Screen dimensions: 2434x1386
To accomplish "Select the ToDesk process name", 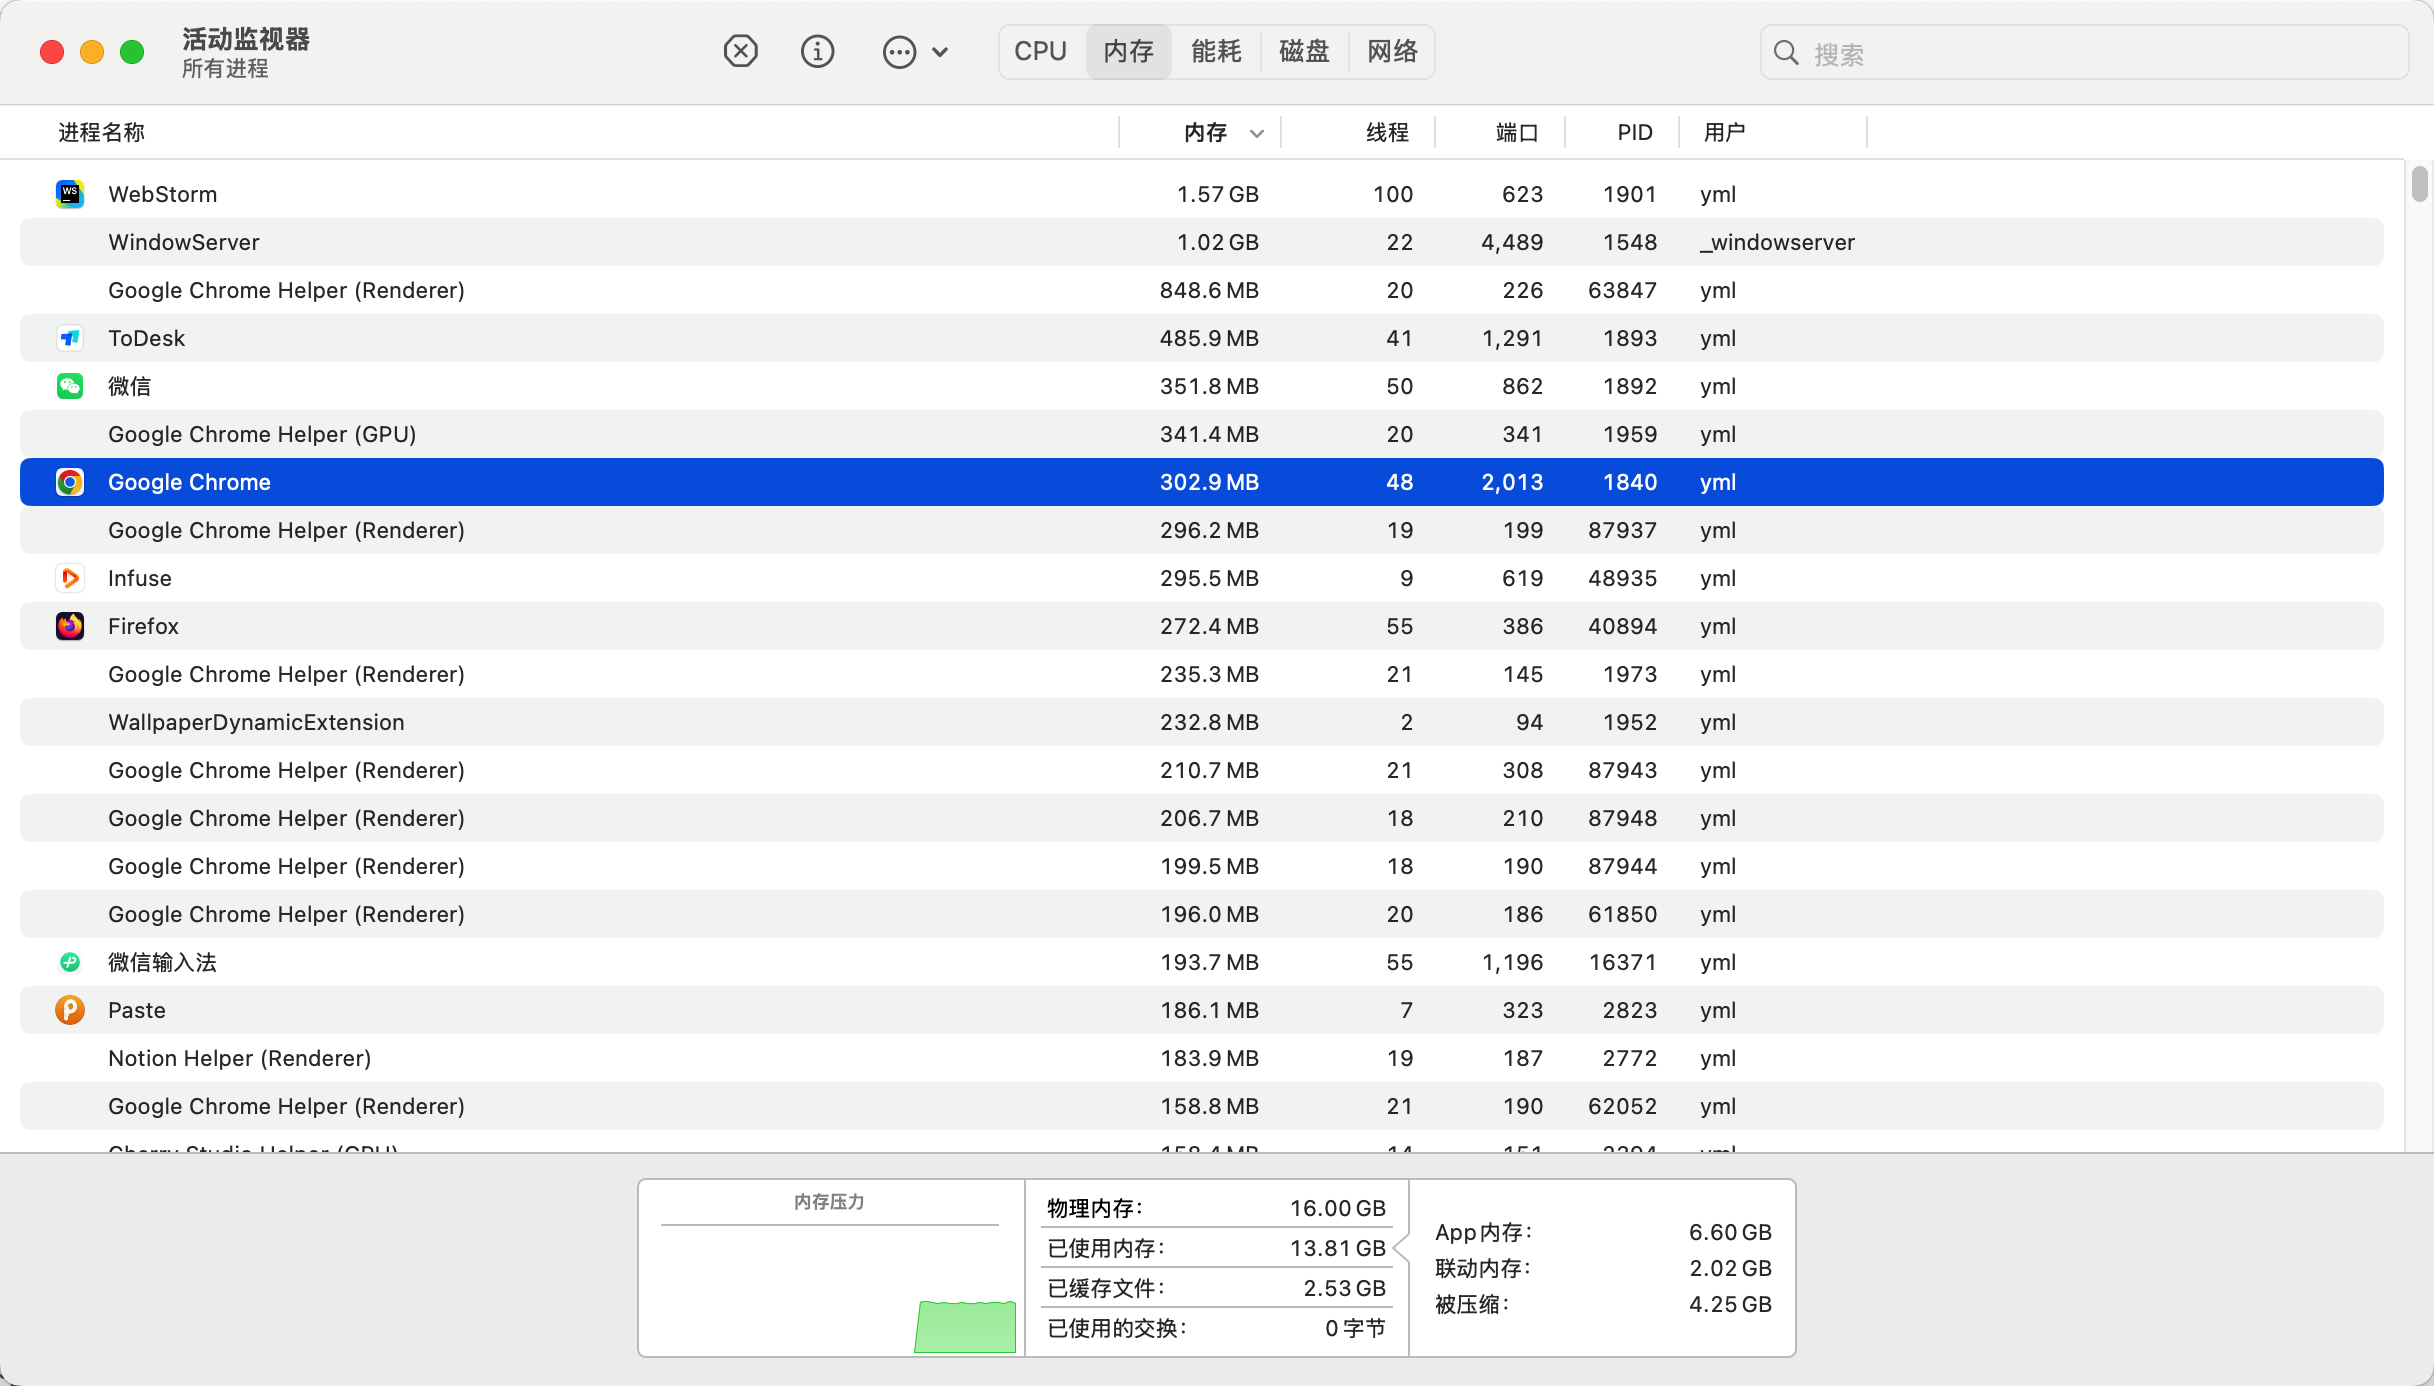I will click(x=147, y=338).
